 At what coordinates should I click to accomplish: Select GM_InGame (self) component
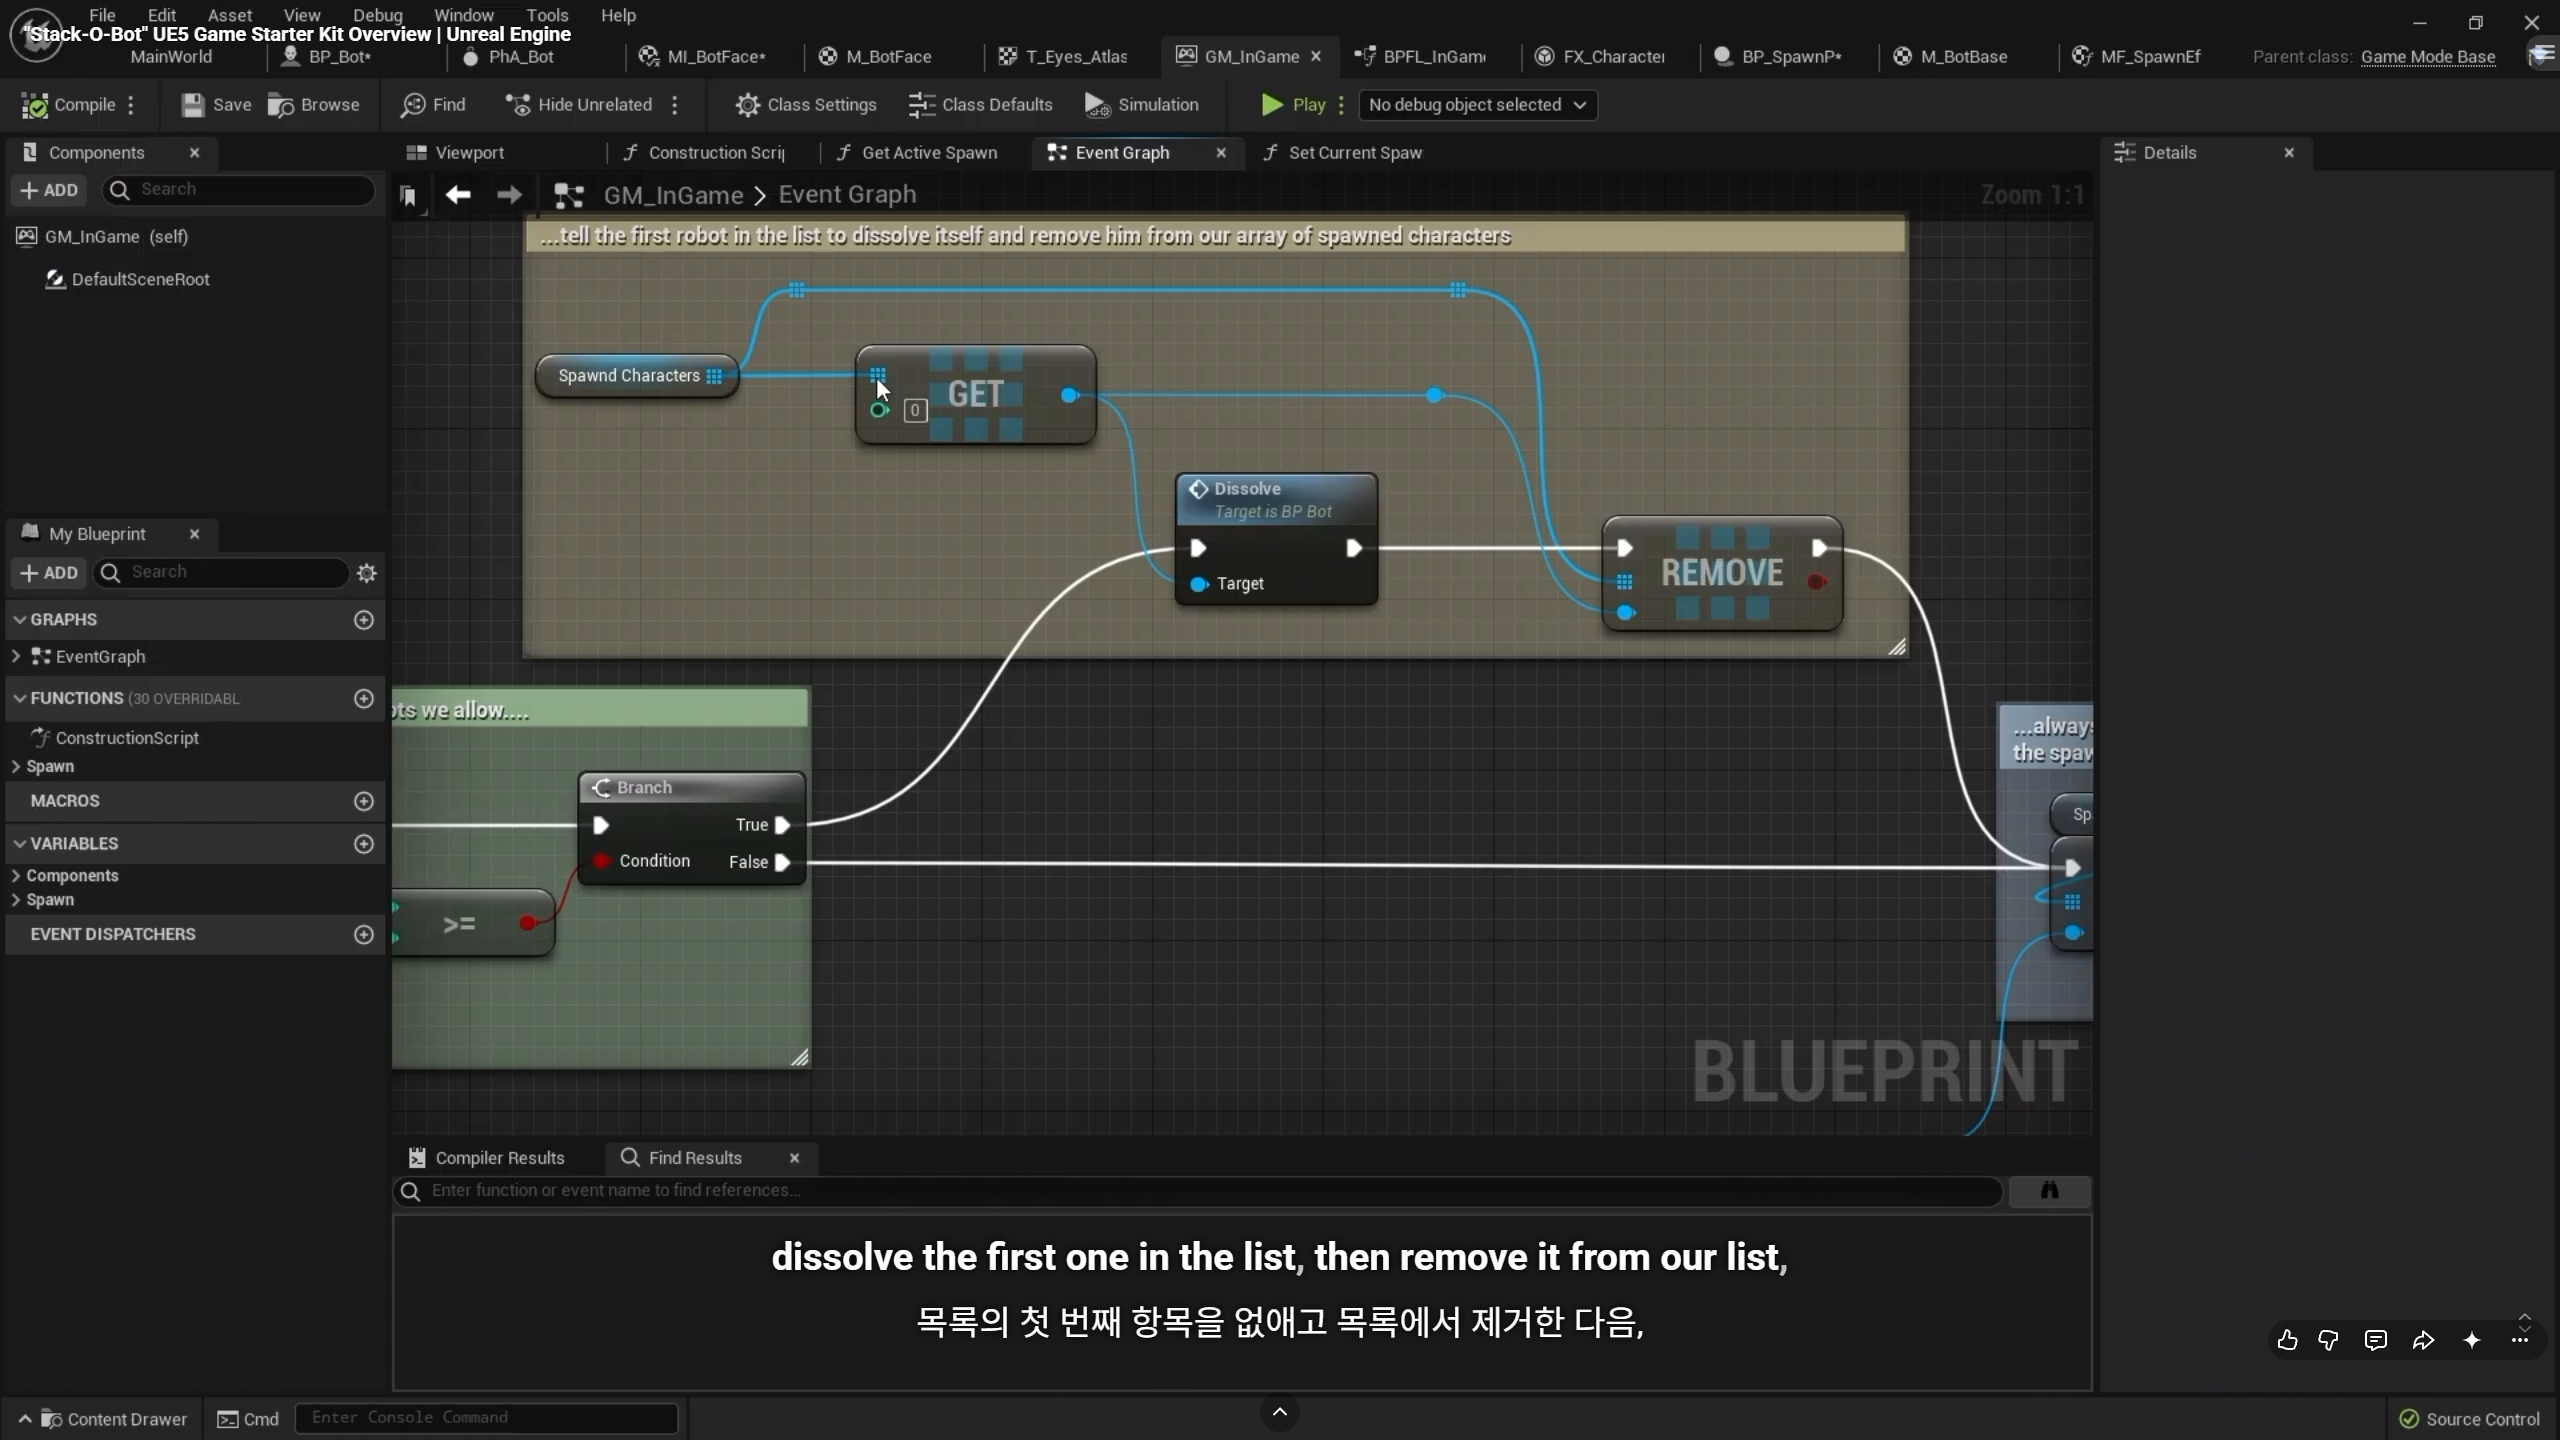pyautogui.click(x=116, y=237)
